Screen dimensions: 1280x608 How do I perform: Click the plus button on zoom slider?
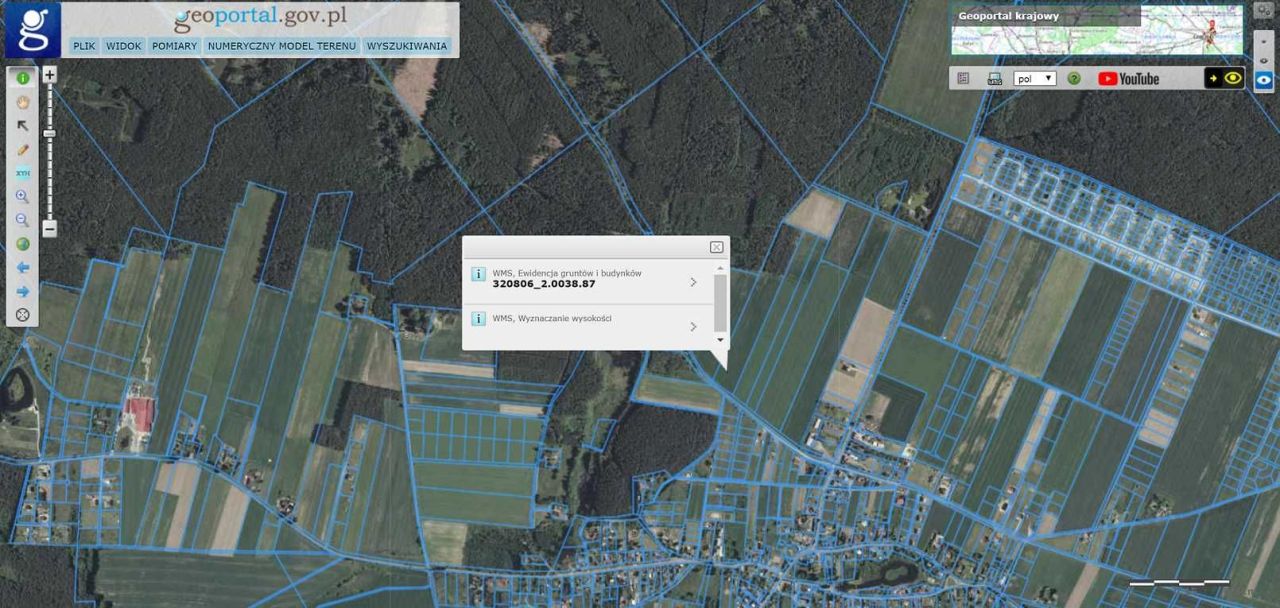[x=49, y=74]
